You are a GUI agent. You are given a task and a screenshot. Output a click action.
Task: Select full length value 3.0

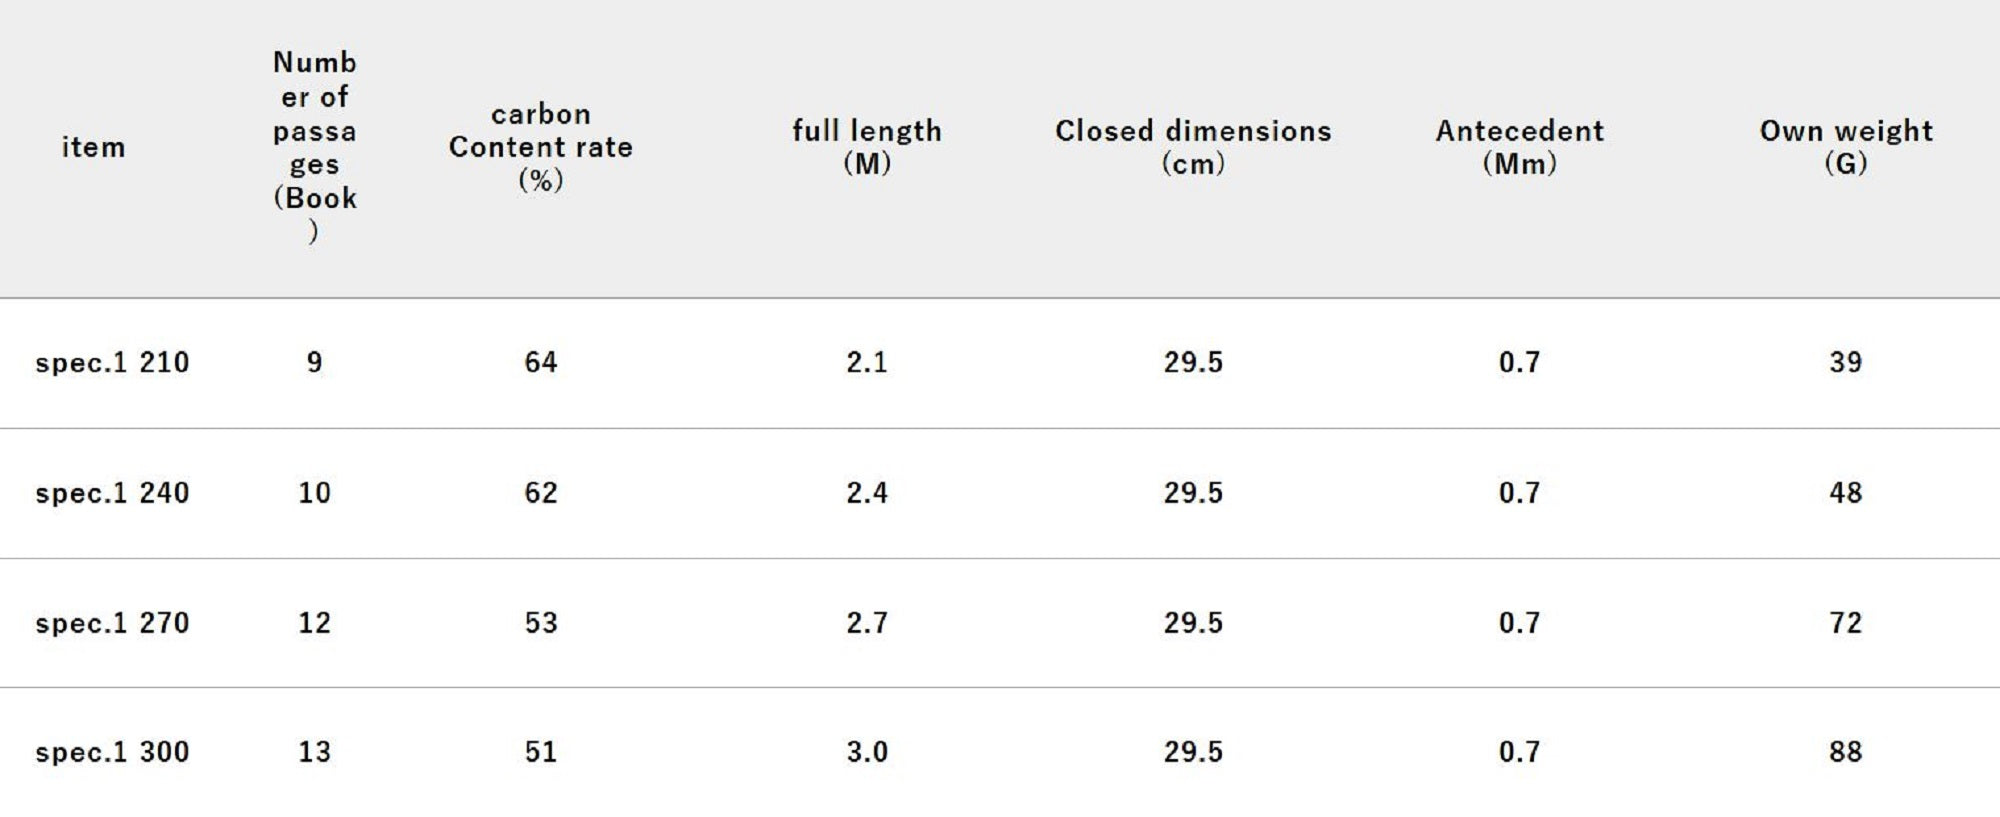point(866,752)
